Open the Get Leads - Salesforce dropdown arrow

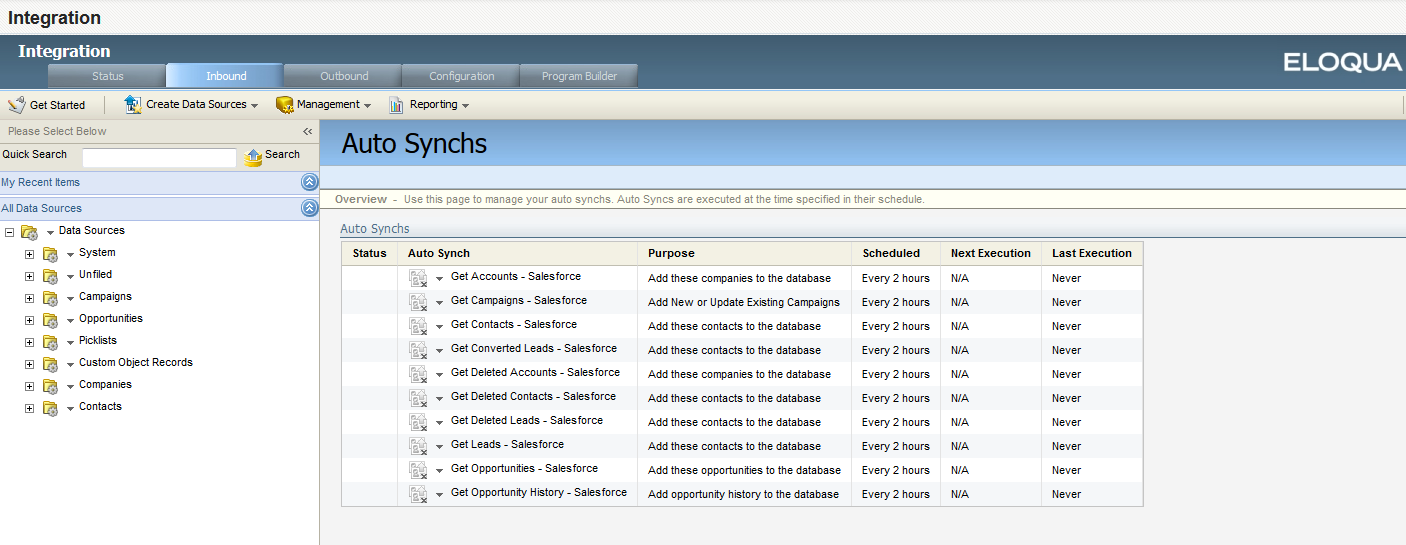click(x=439, y=447)
